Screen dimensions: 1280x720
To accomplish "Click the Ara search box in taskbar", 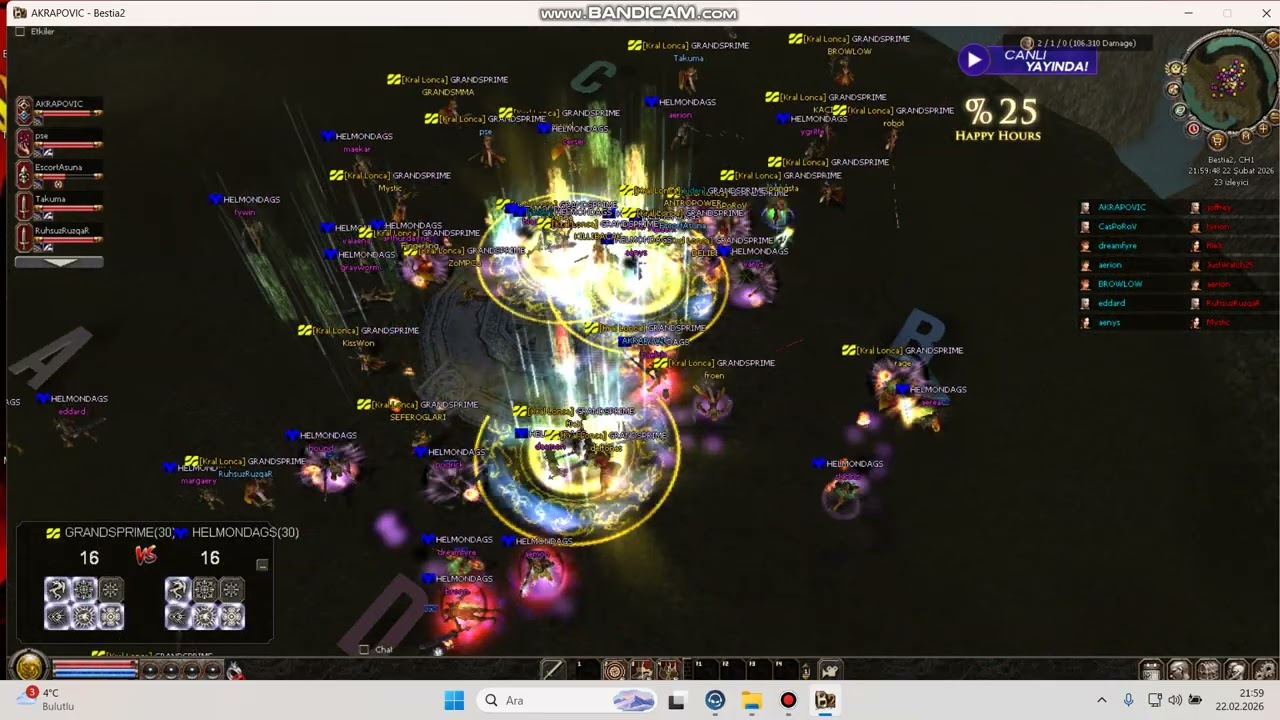I will 565,700.
